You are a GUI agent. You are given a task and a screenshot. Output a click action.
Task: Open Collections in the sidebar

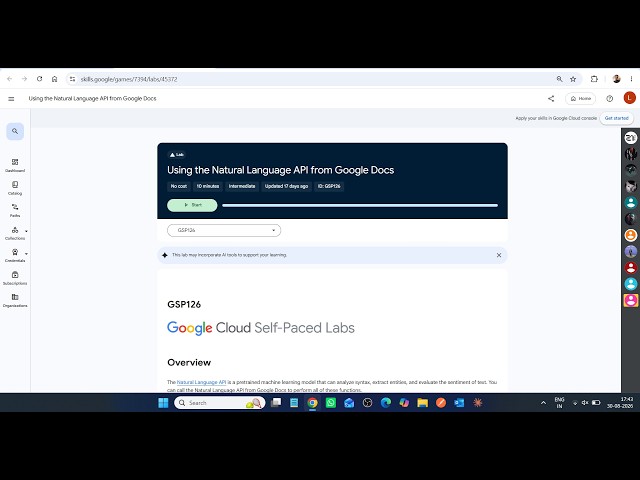15,233
